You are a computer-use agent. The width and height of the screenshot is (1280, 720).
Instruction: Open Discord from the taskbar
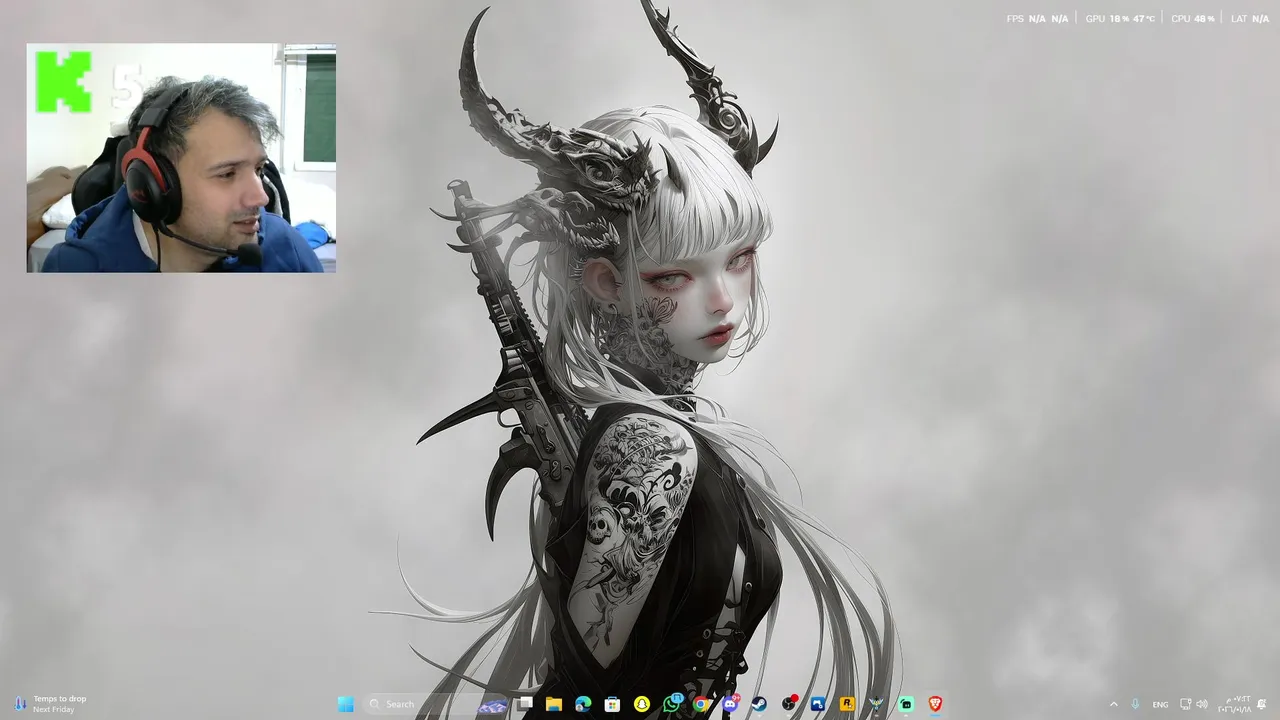(x=731, y=704)
